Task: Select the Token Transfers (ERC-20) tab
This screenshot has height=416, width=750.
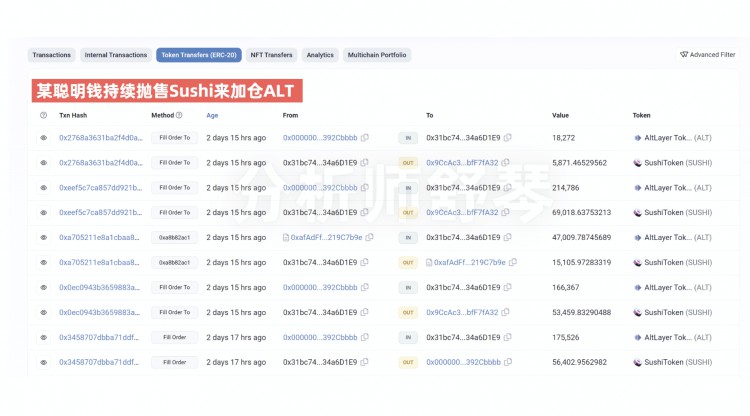Action: tap(199, 55)
